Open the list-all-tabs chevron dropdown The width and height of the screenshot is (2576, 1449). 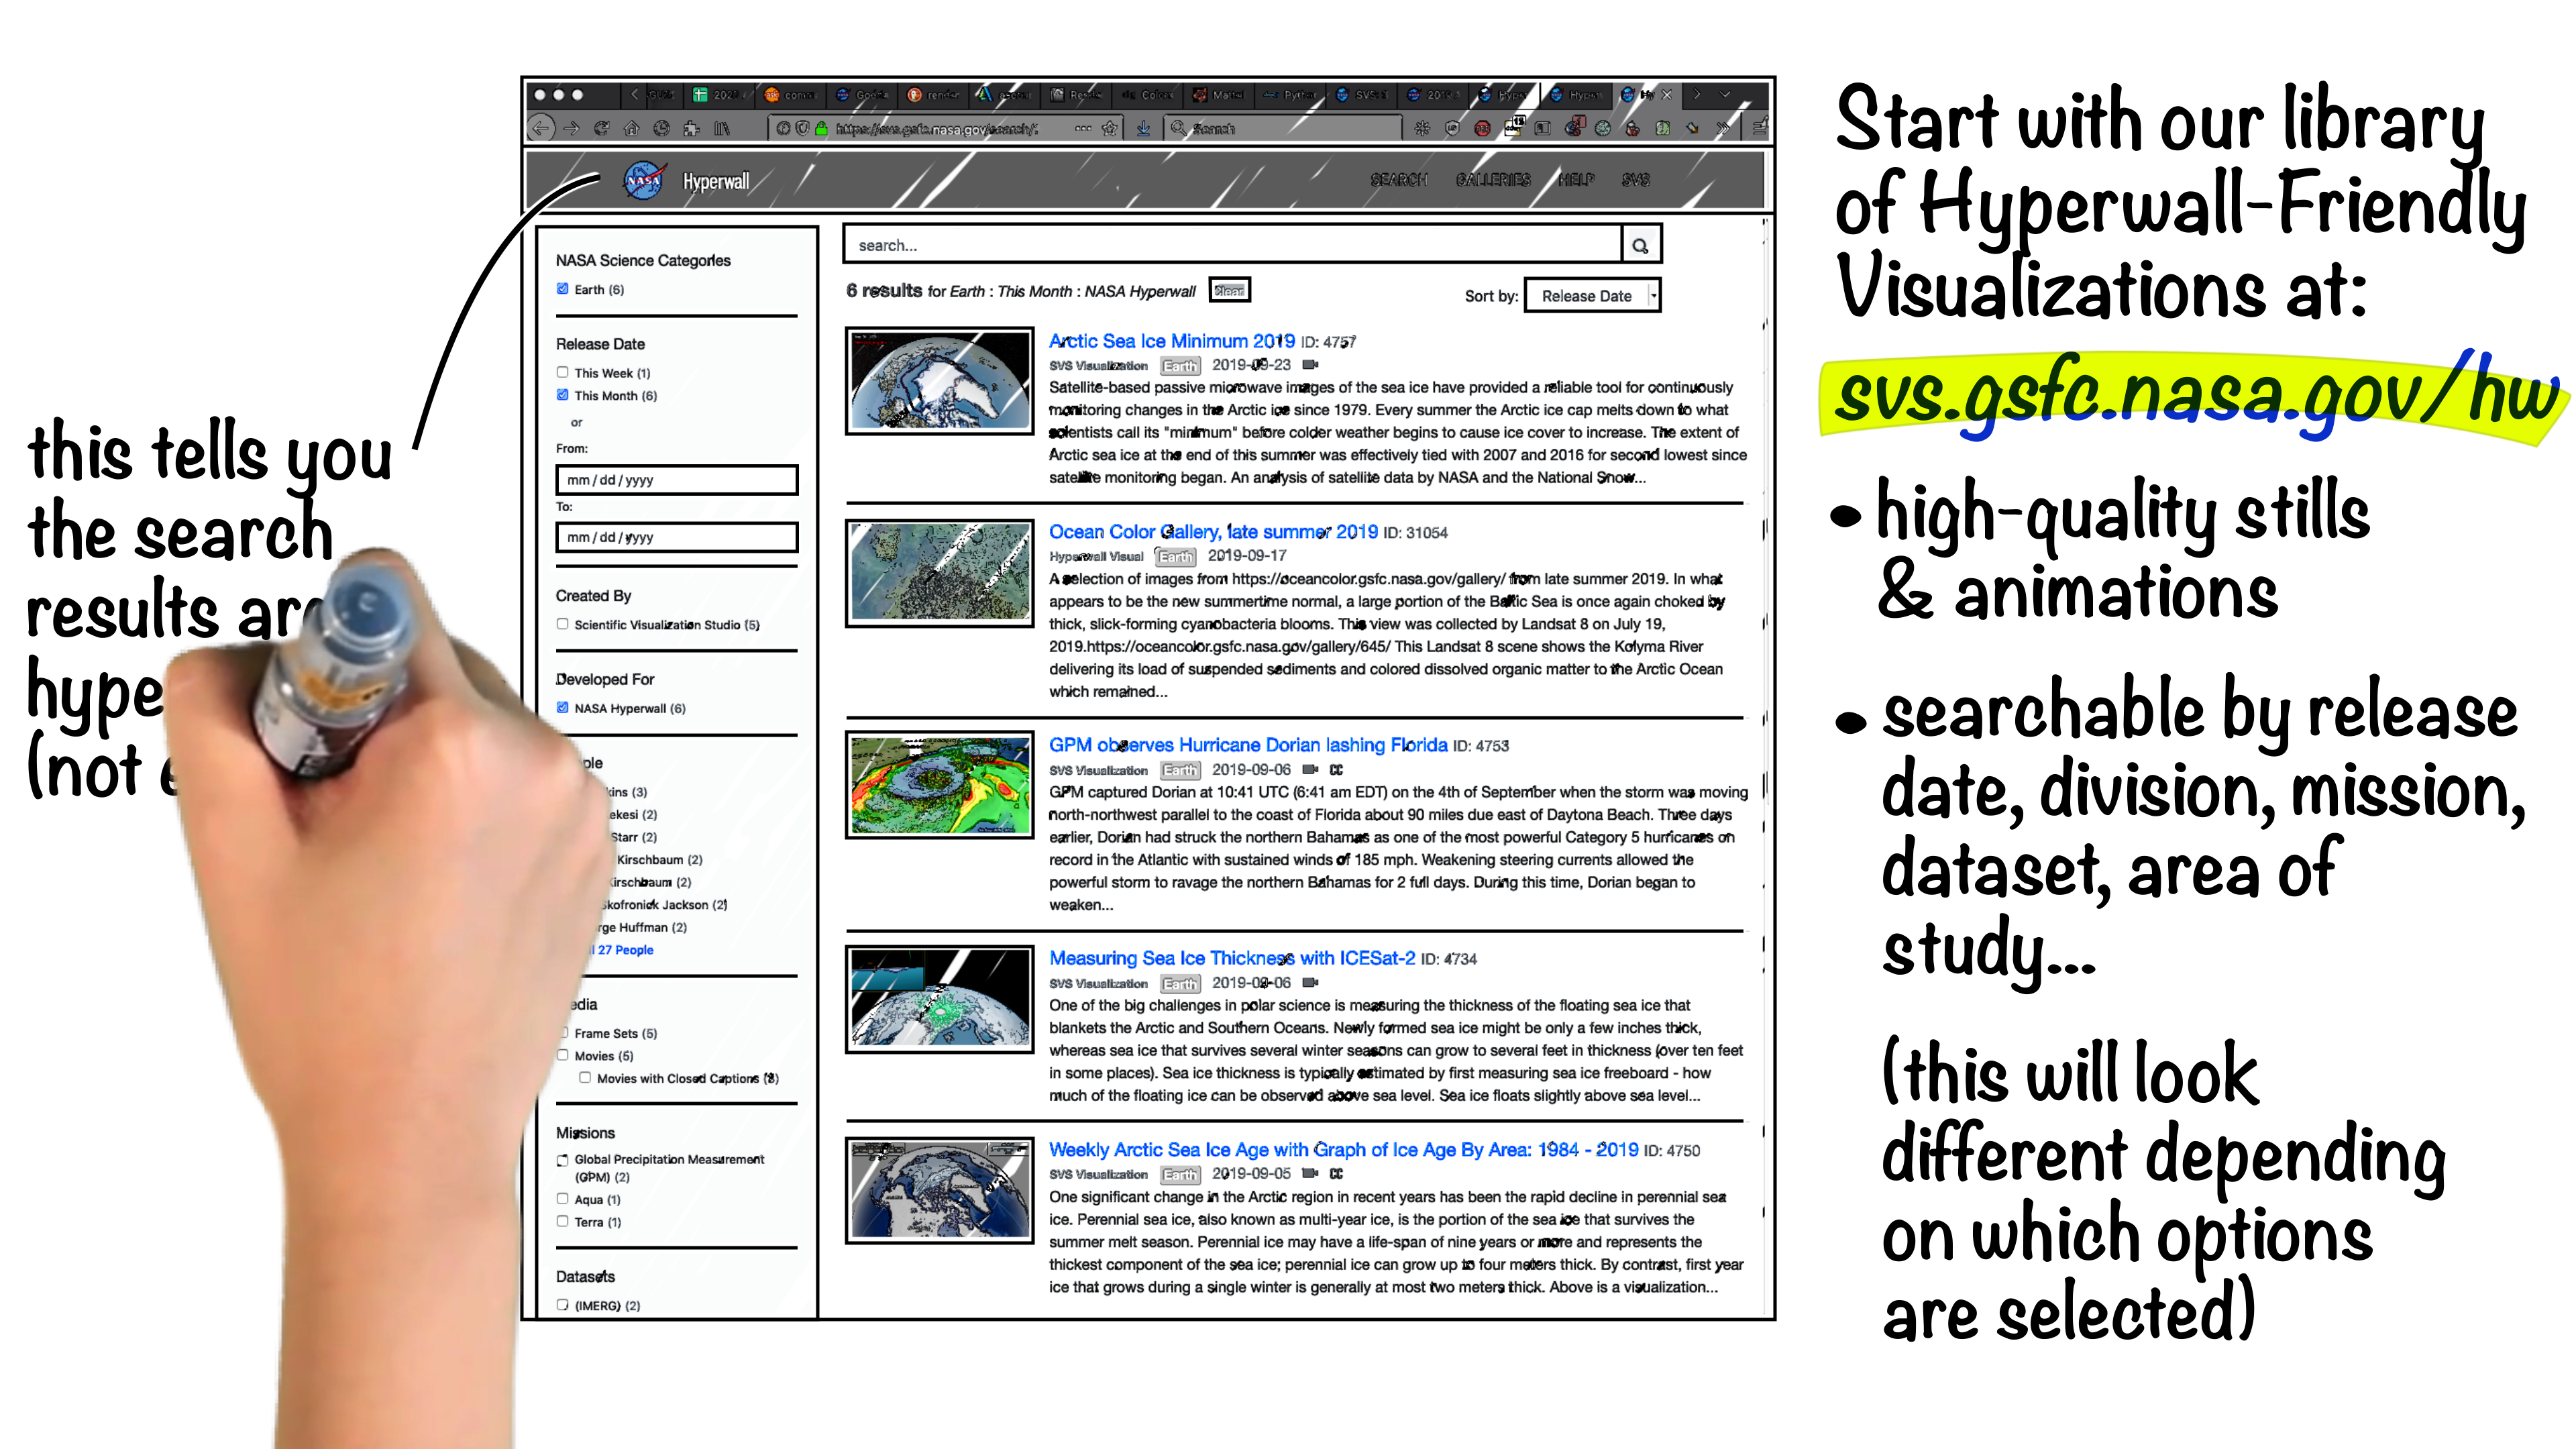click(x=1726, y=94)
